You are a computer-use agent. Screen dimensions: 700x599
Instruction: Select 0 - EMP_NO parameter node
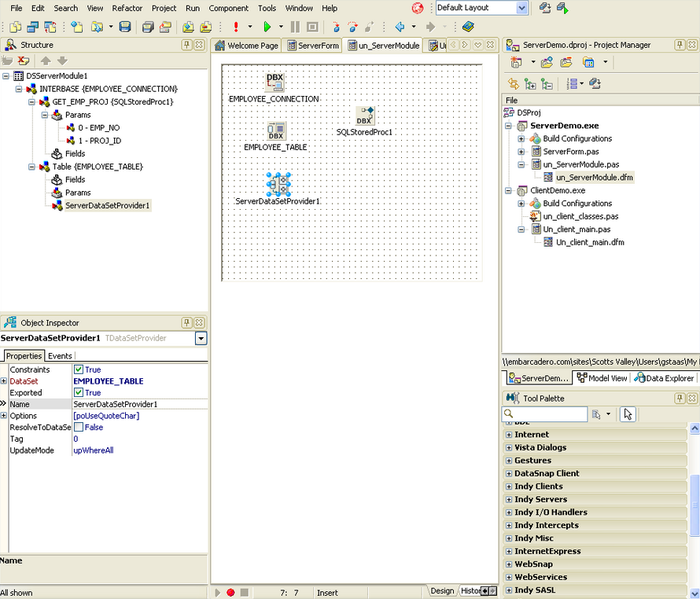point(99,128)
